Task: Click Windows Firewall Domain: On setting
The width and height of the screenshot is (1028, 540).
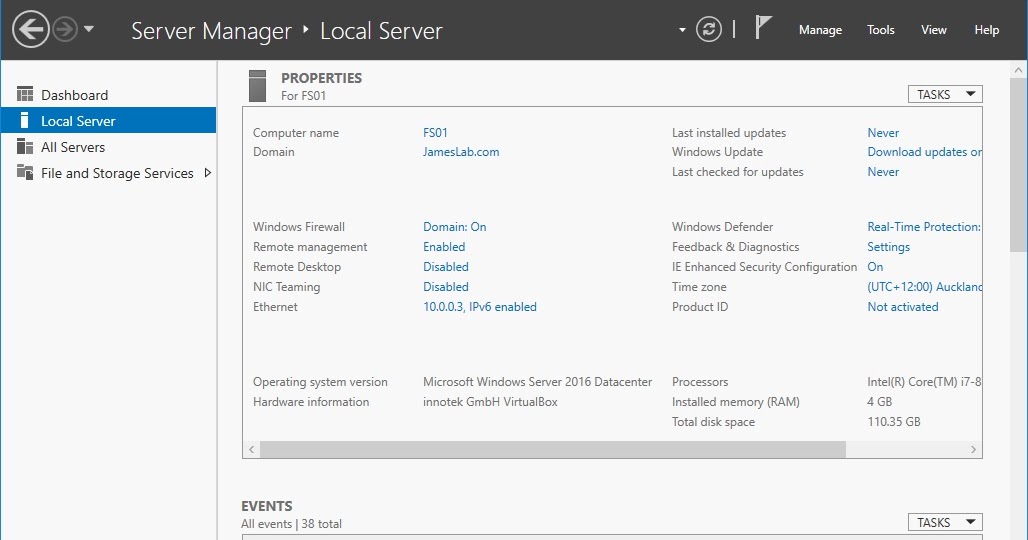Action: pos(454,227)
